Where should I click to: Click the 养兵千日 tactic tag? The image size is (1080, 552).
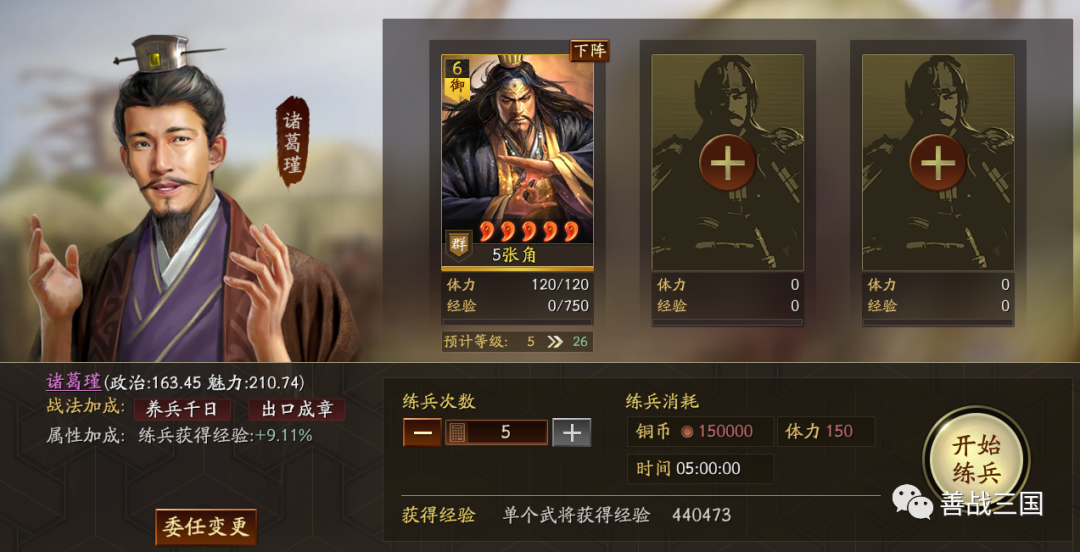pos(181,409)
